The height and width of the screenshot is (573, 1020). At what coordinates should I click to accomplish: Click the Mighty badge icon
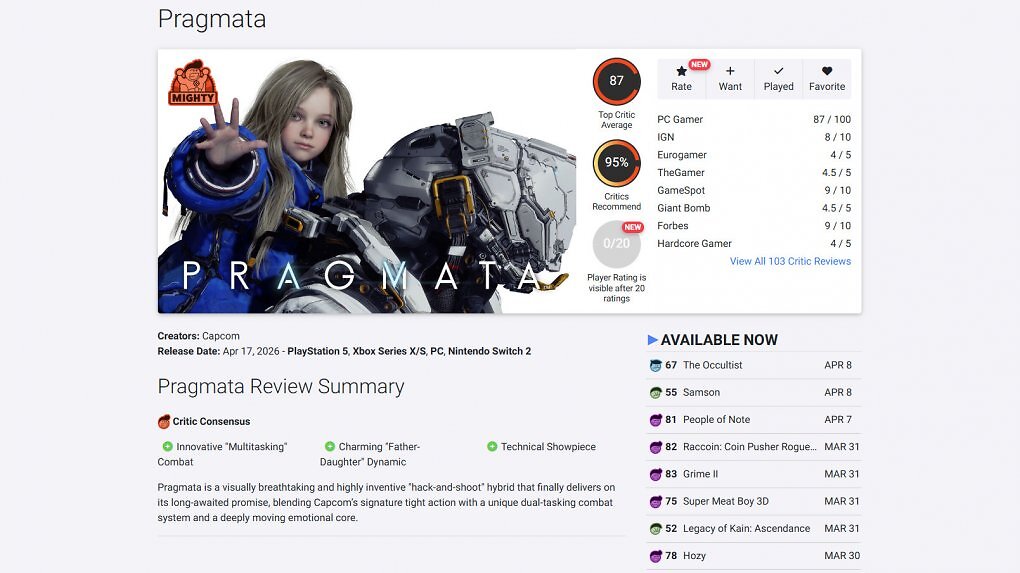[192, 83]
